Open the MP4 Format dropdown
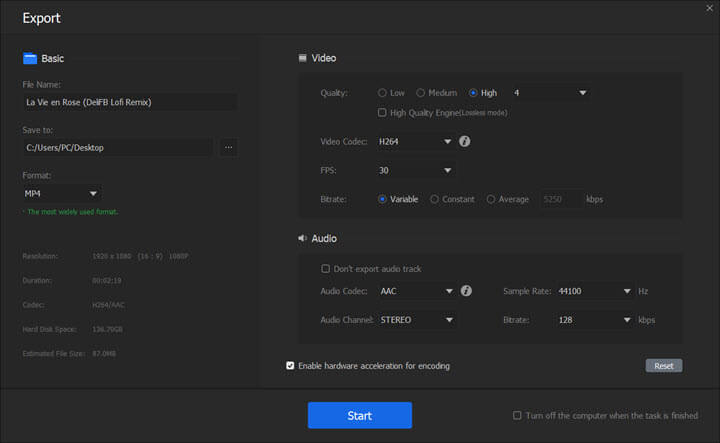Viewport: 720px width, 443px height. pyautogui.click(x=62, y=193)
